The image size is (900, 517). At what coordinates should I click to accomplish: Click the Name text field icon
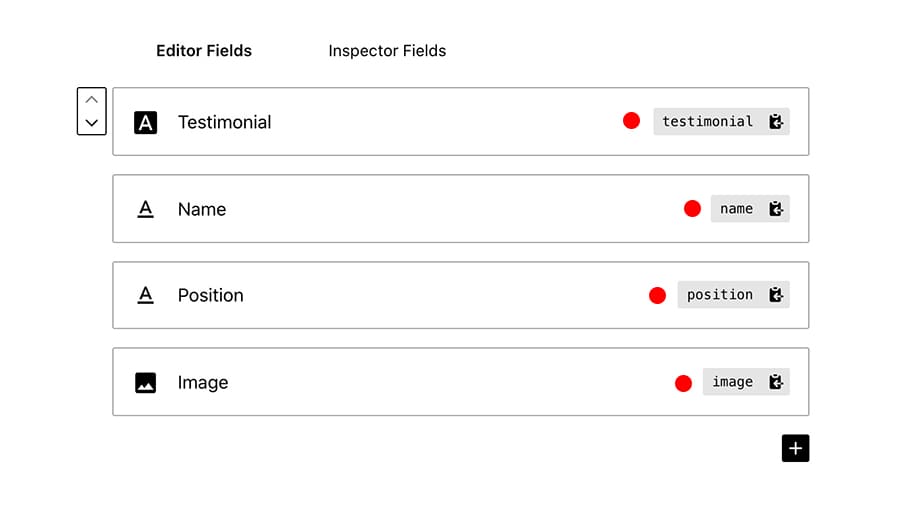pyautogui.click(x=146, y=209)
